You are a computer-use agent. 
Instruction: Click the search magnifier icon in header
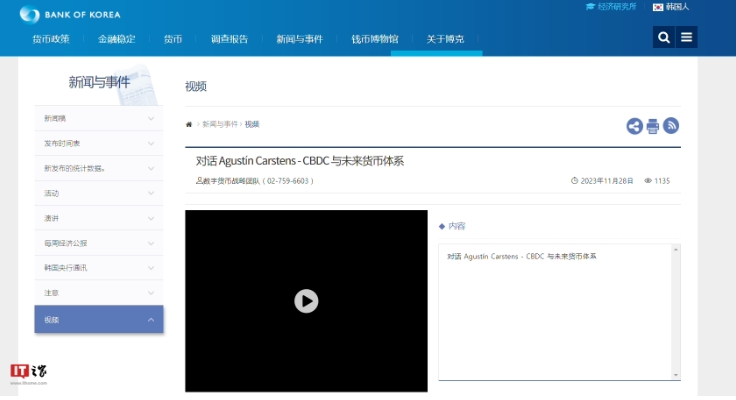664,38
